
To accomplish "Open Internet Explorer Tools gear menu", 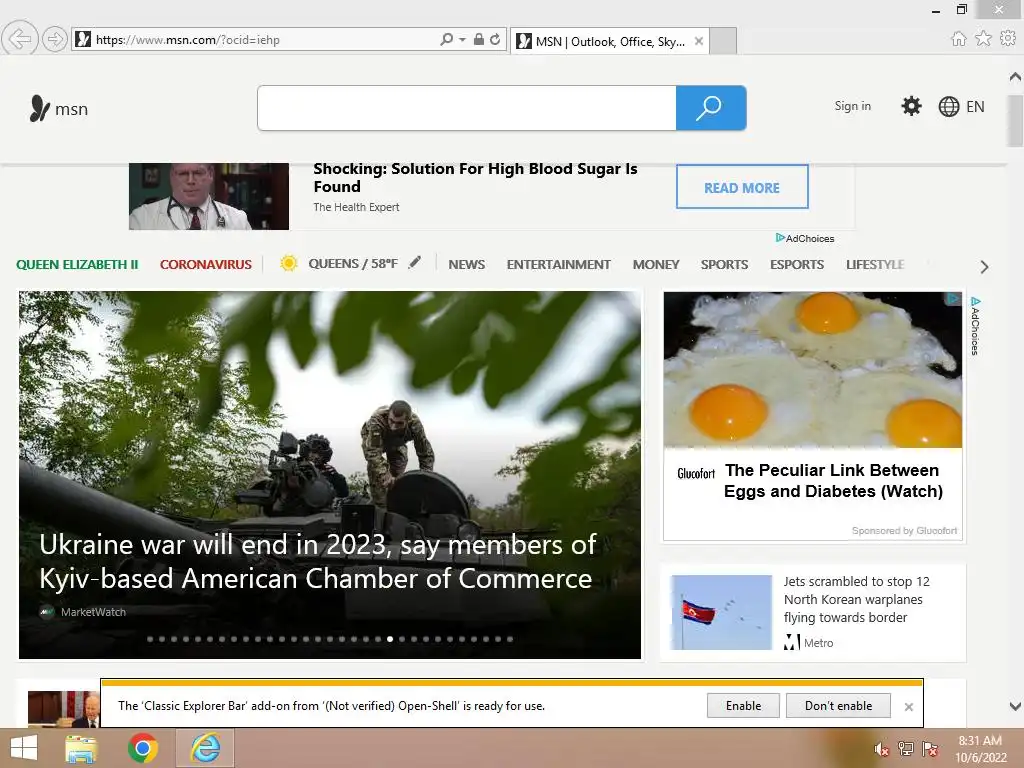I will point(1008,39).
